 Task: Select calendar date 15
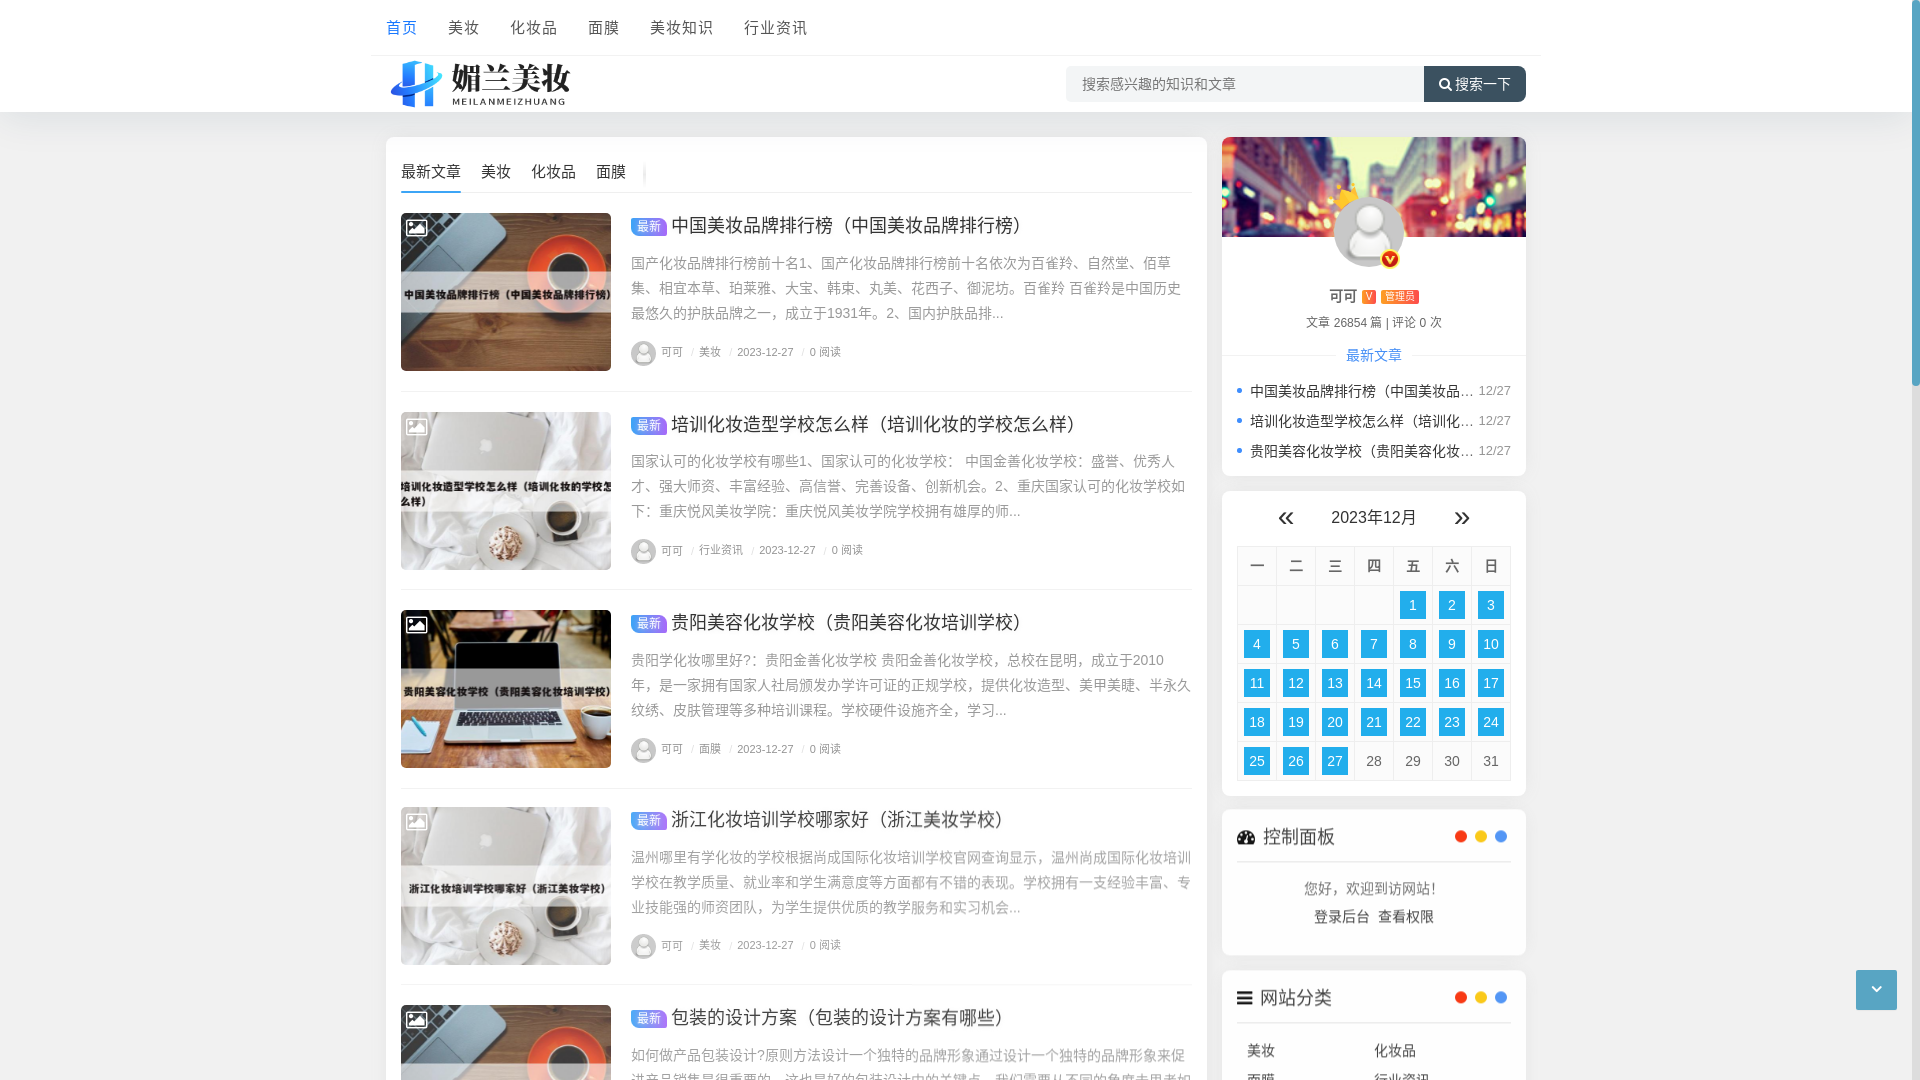pos(1413,683)
